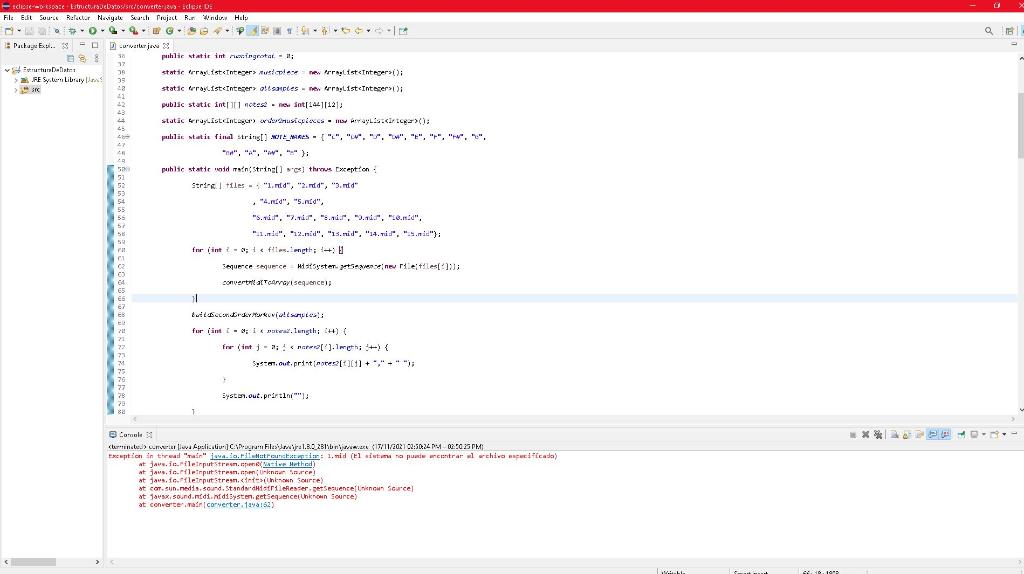Click the Open Perspective icon

pyautogui.click(x=1010, y=31)
